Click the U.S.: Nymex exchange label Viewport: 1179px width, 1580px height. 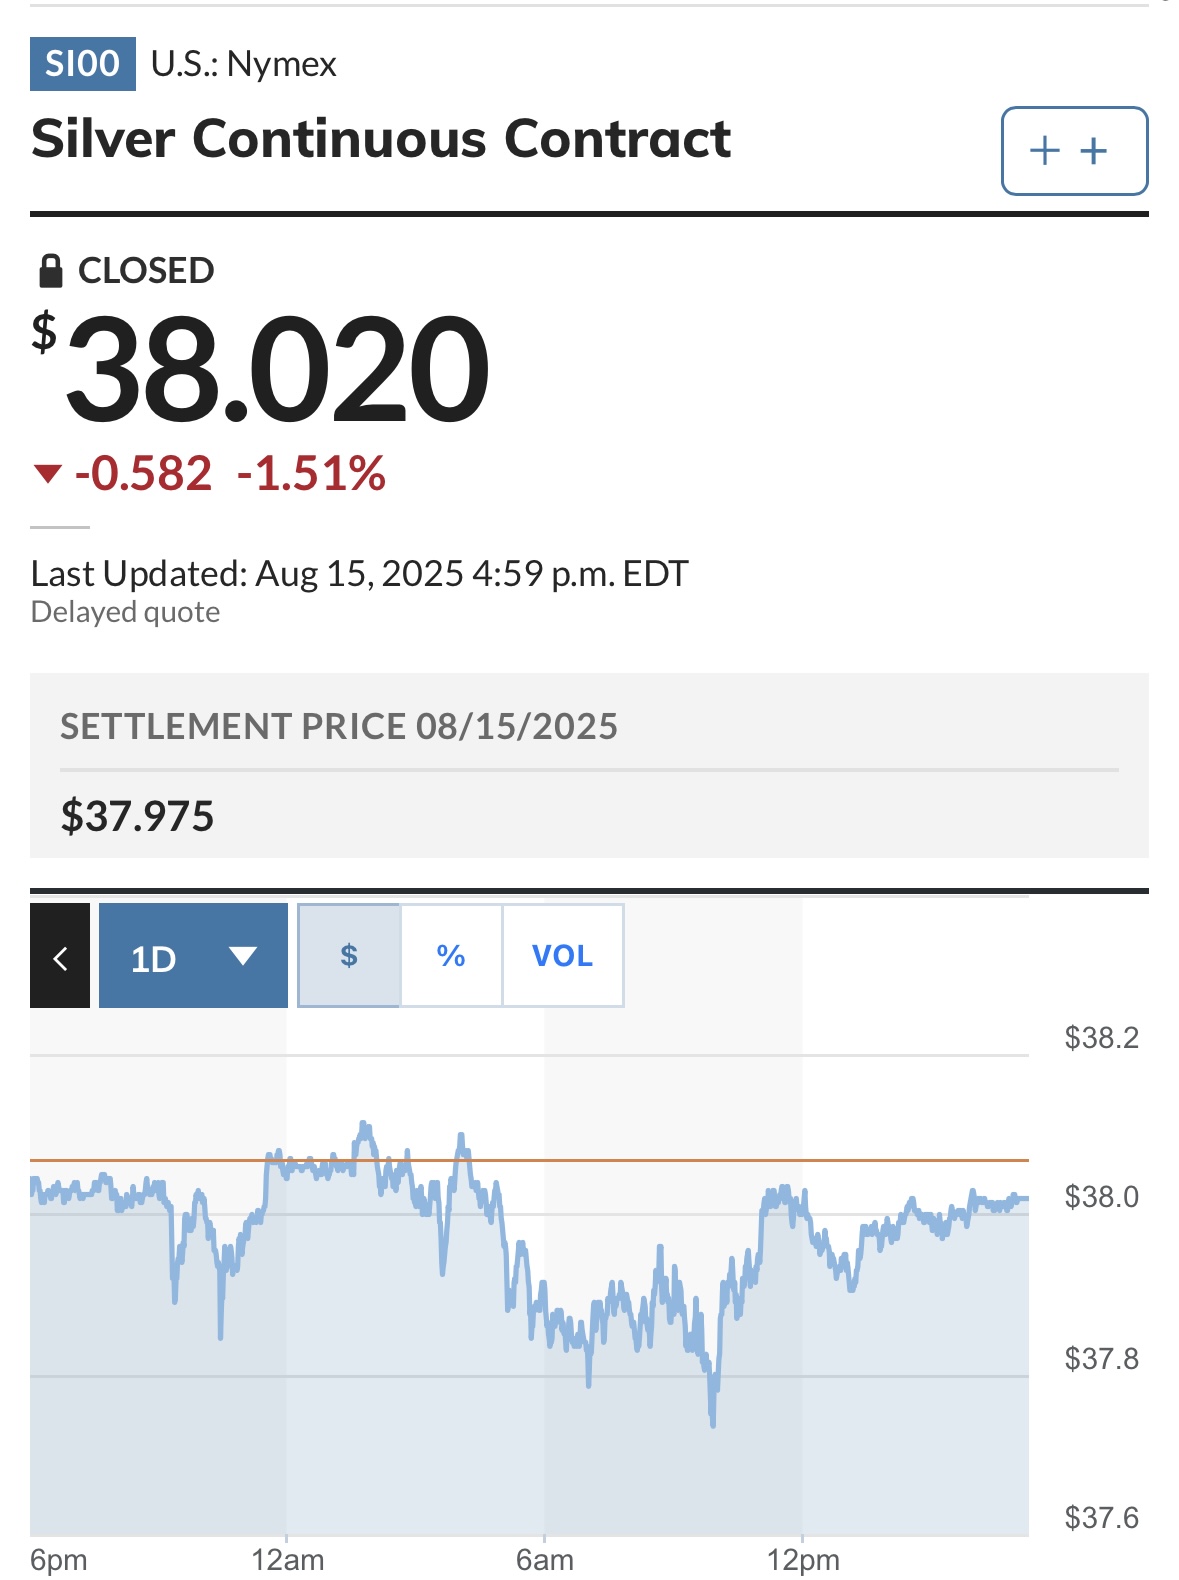[244, 64]
